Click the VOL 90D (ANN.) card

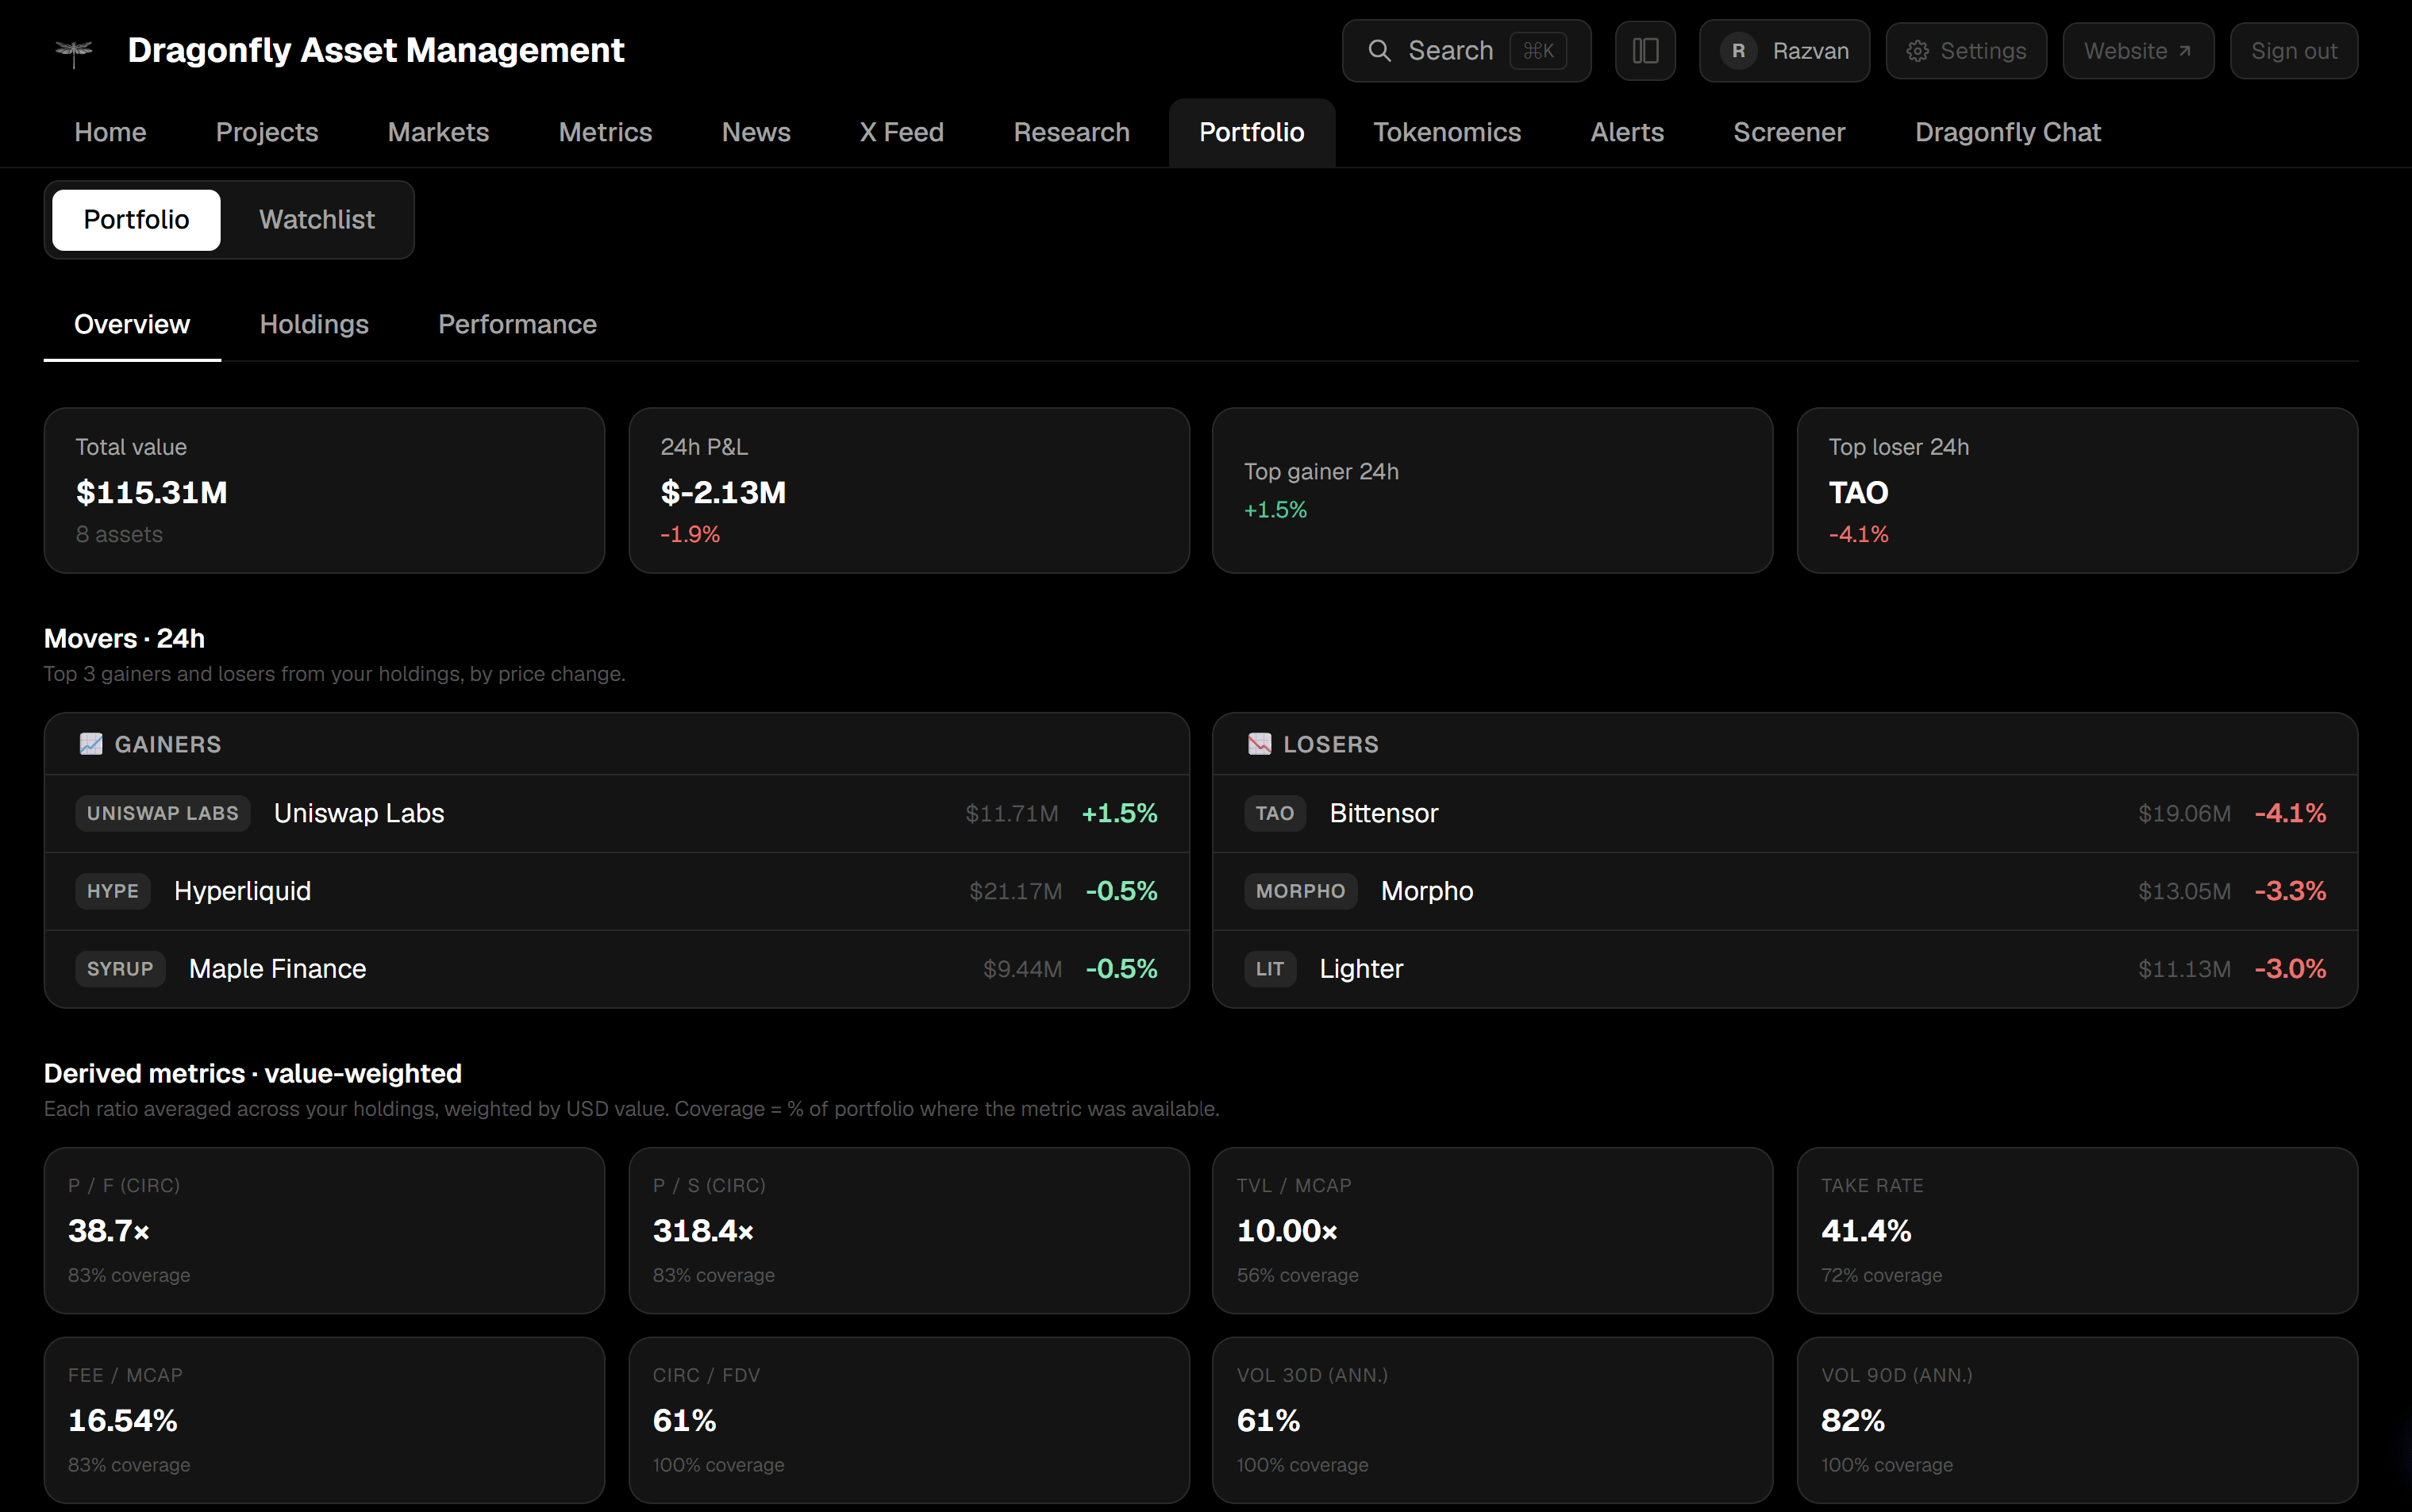tap(2077, 1420)
